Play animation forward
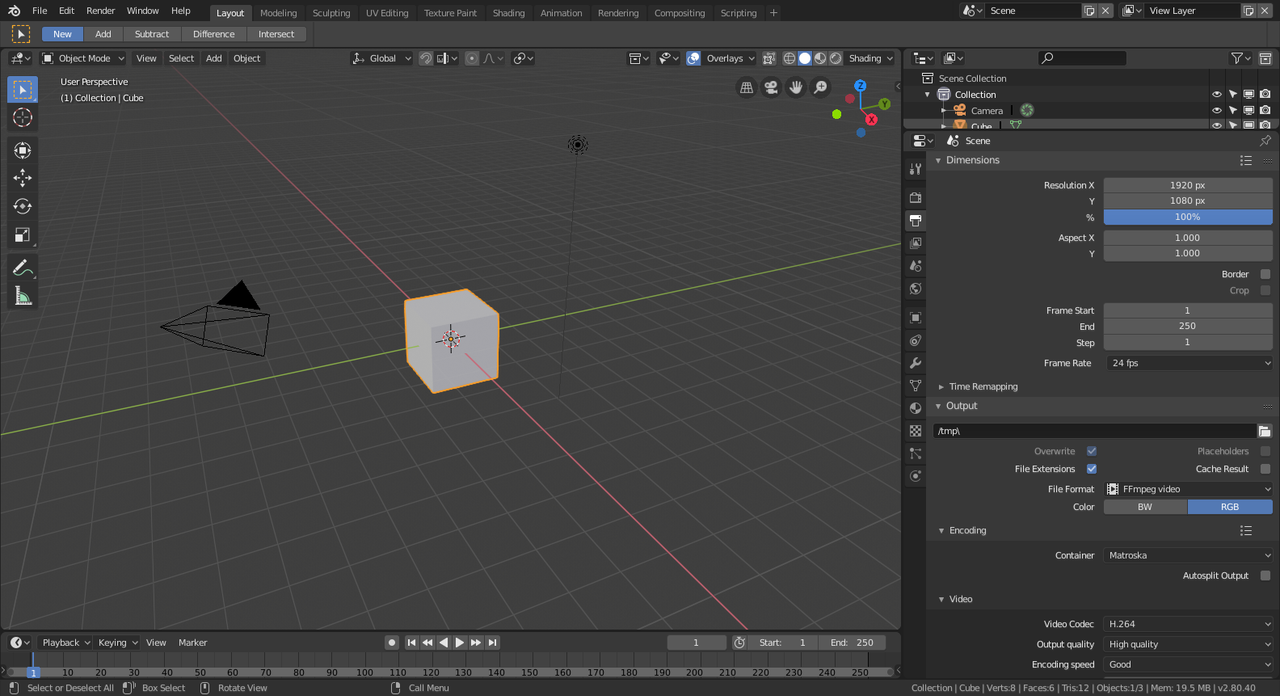 pos(460,643)
